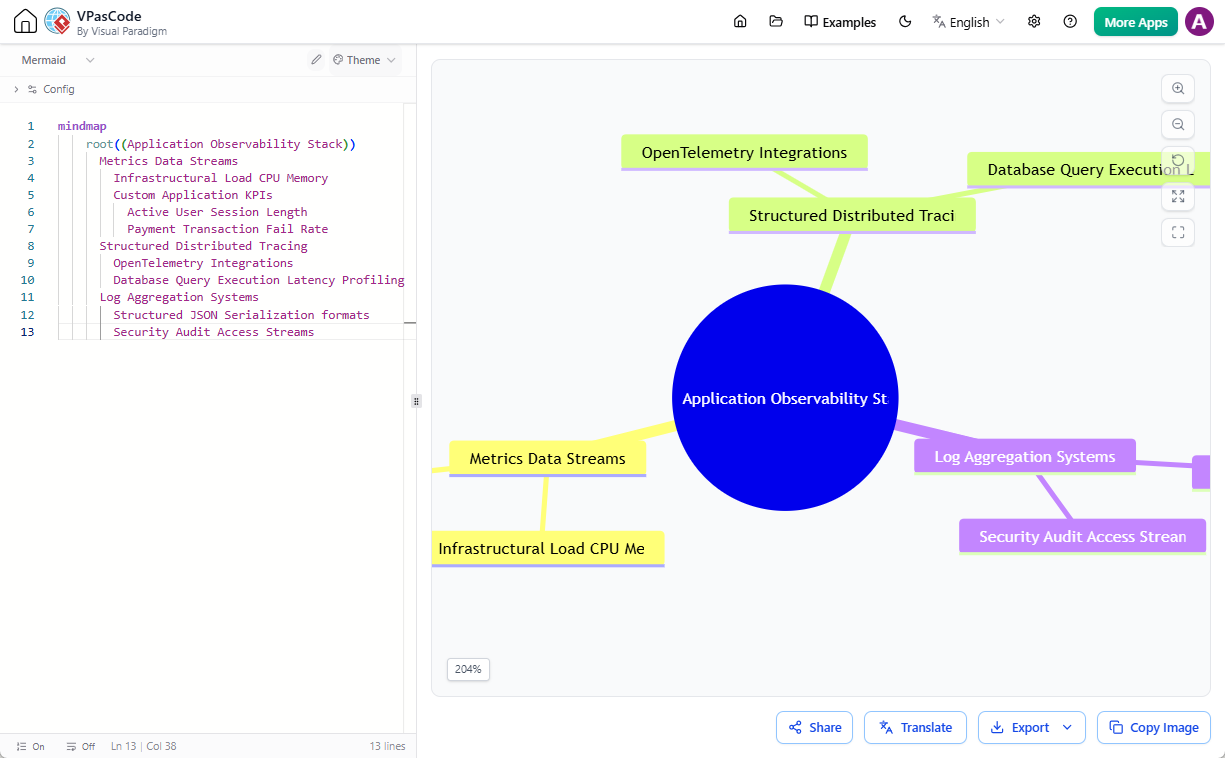Select the Infrastructural Load CPU node
The image size is (1225, 758).
[548, 549]
